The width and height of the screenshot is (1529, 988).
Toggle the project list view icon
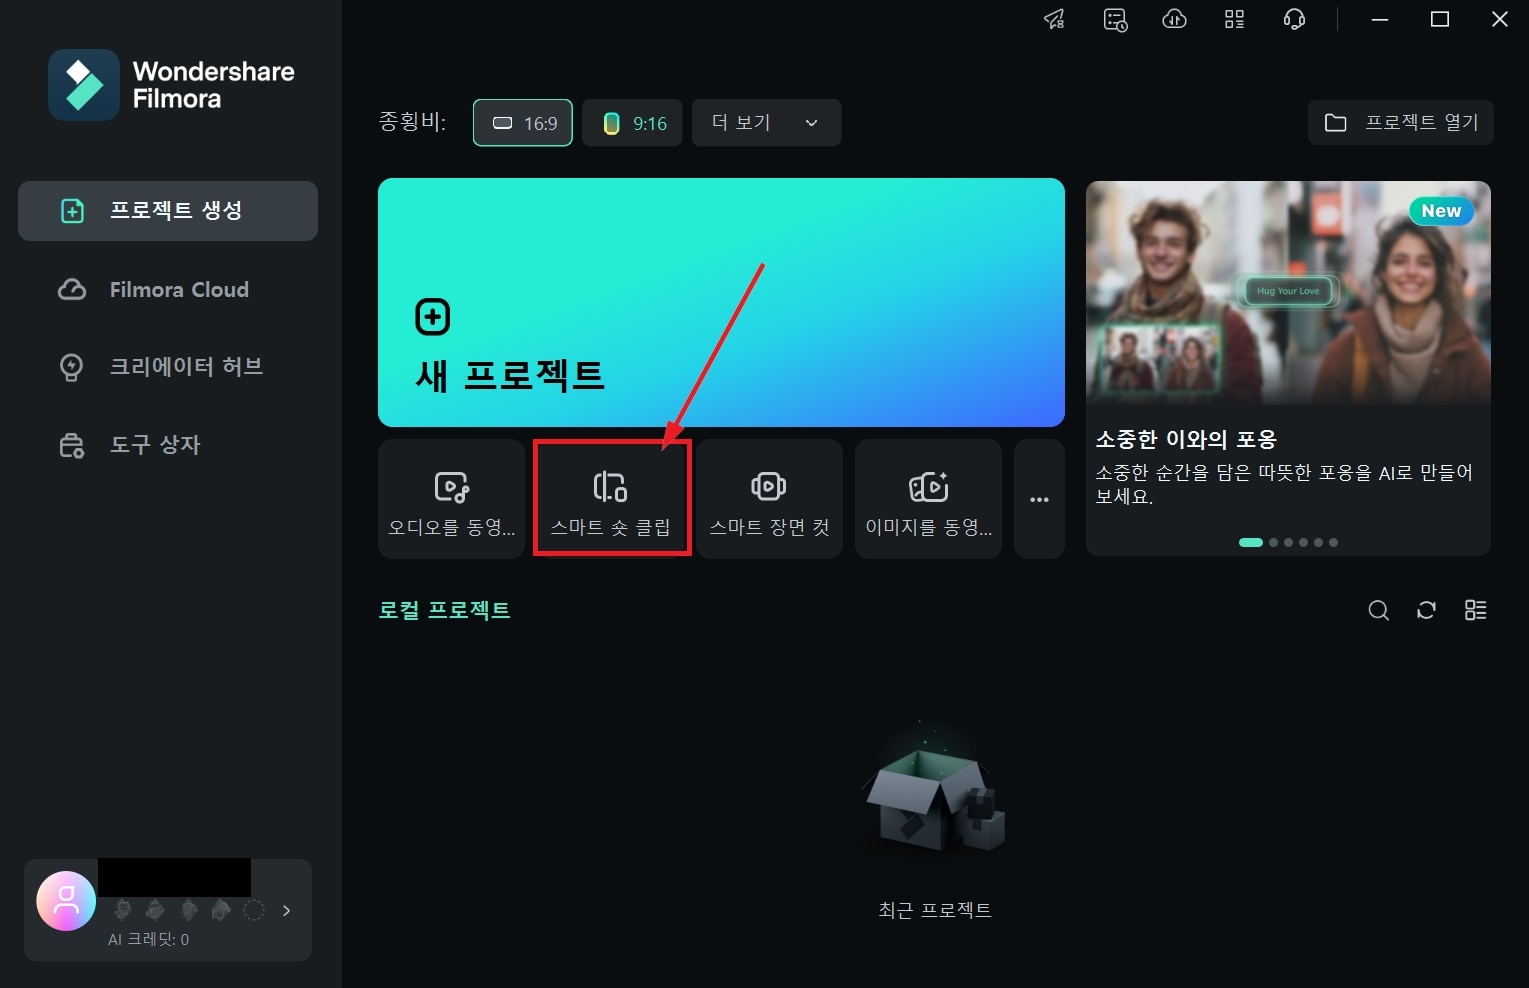point(1476,610)
